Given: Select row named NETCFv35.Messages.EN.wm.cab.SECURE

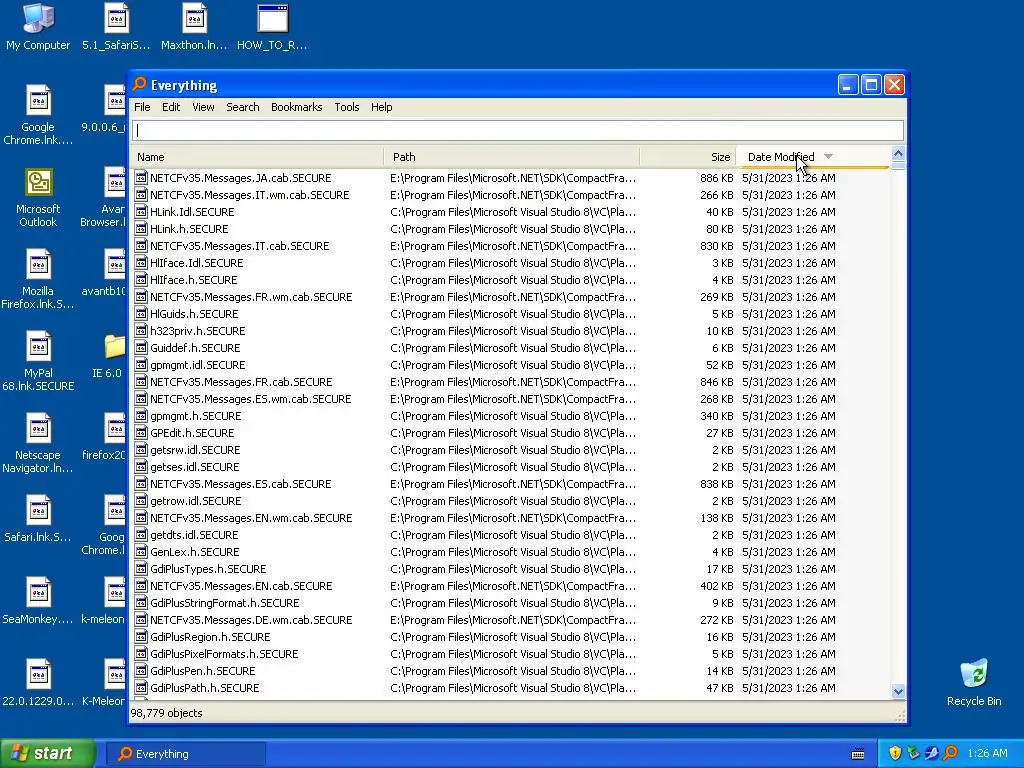Looking at the screenshot, I should [x=511, y=518].
